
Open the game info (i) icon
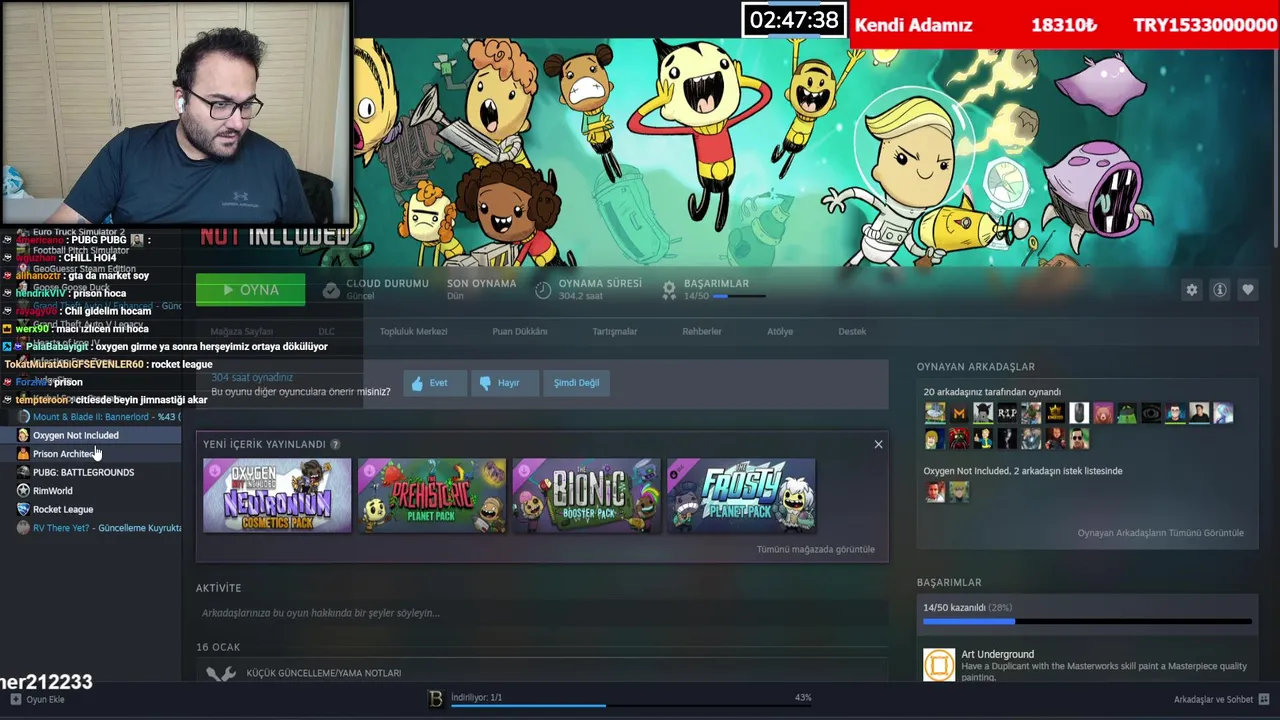pos(1219,290)
